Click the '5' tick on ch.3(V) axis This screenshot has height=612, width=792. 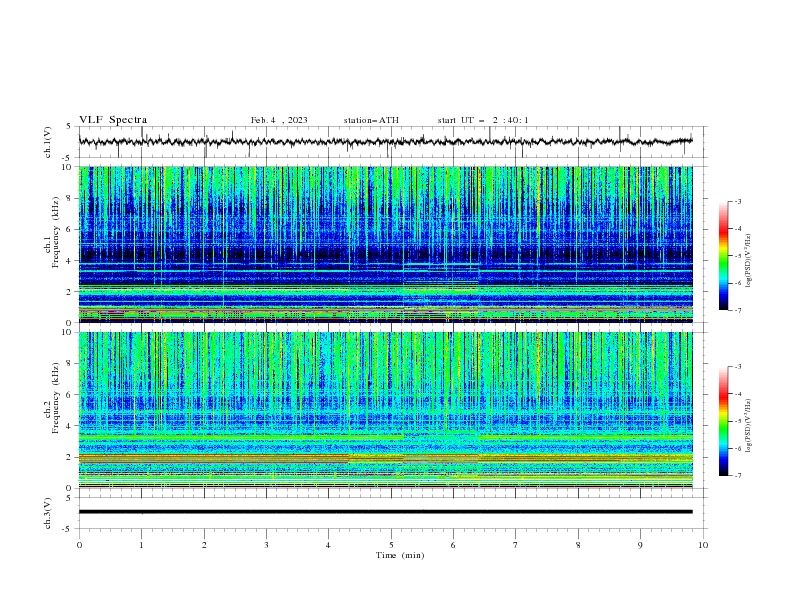tap(69, 497)
